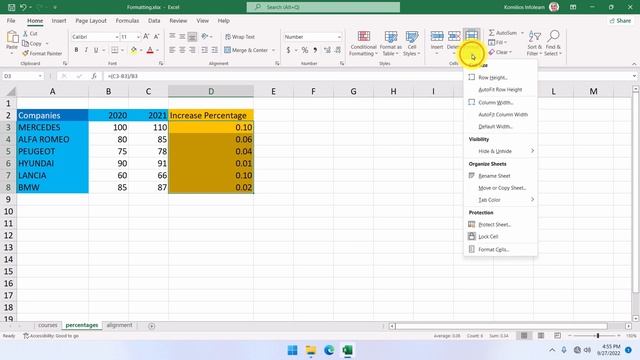
Task: Click the Undo icon in title bar
Action: [x=23, y=7]
